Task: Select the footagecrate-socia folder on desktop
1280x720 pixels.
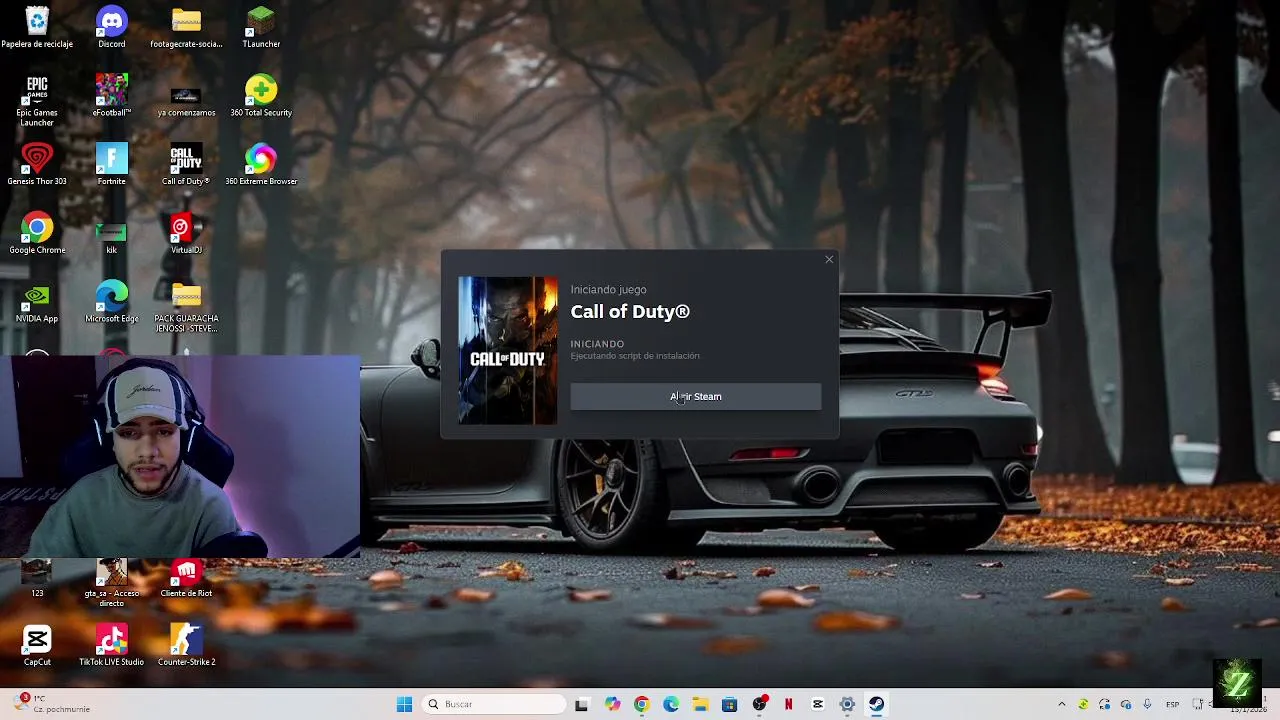Action: tap(186, 27)
